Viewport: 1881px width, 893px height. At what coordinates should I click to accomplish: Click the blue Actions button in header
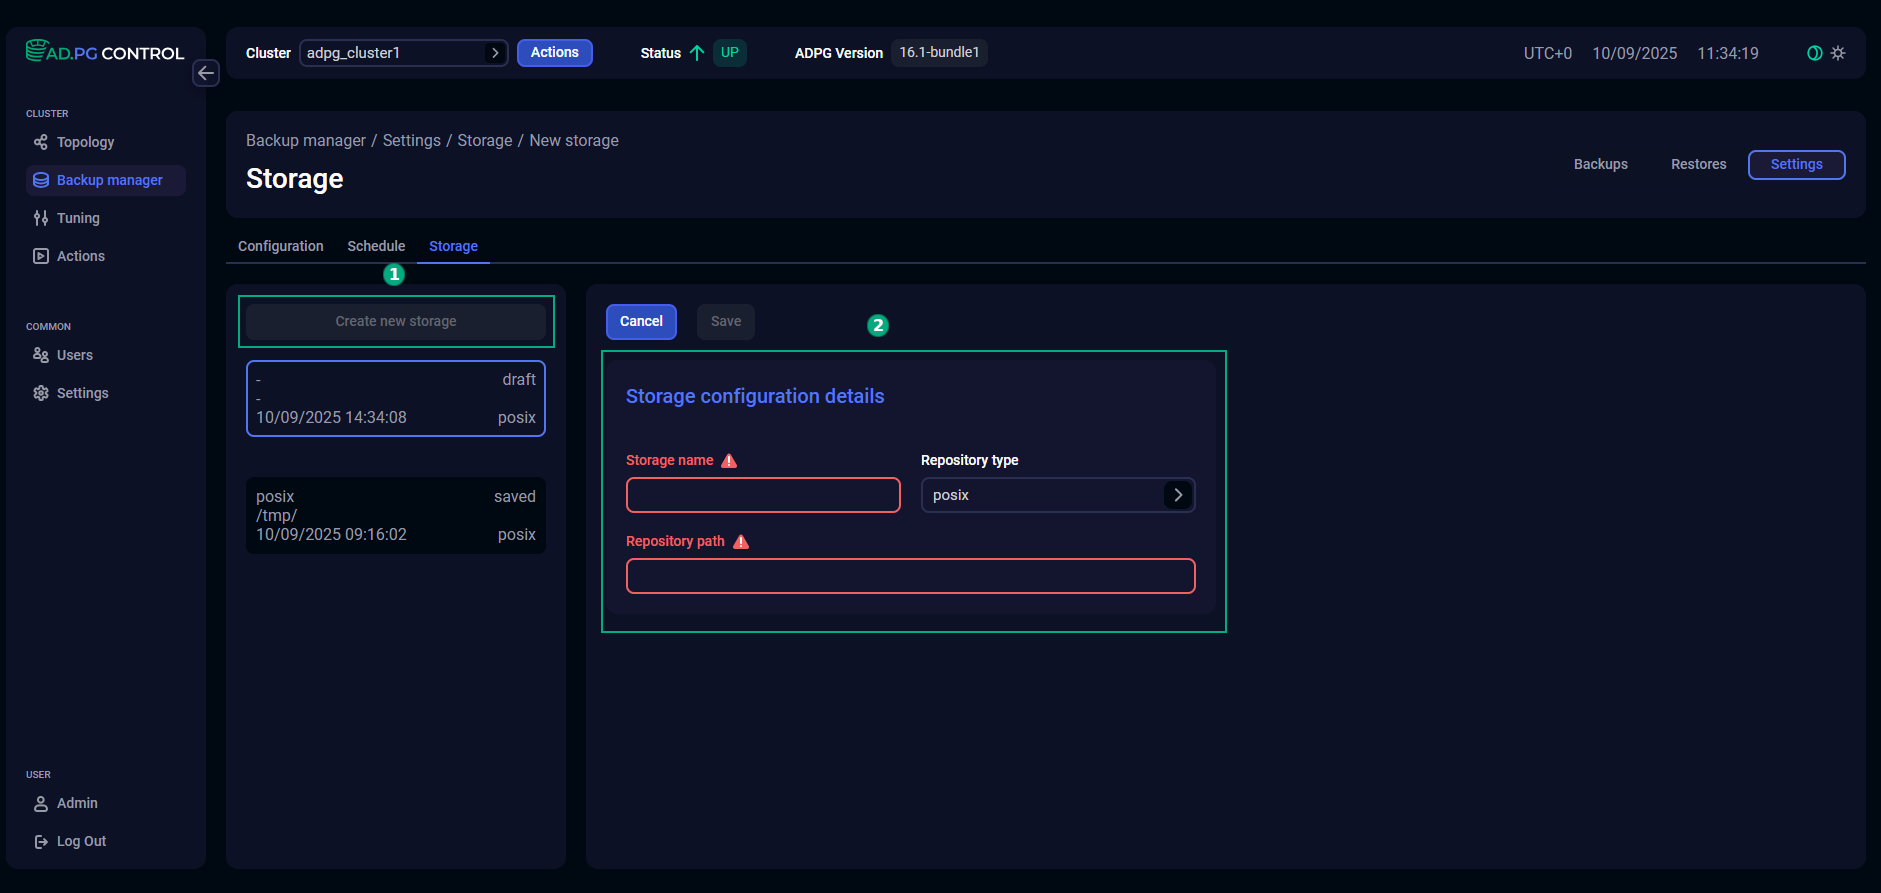coord(554,53)
